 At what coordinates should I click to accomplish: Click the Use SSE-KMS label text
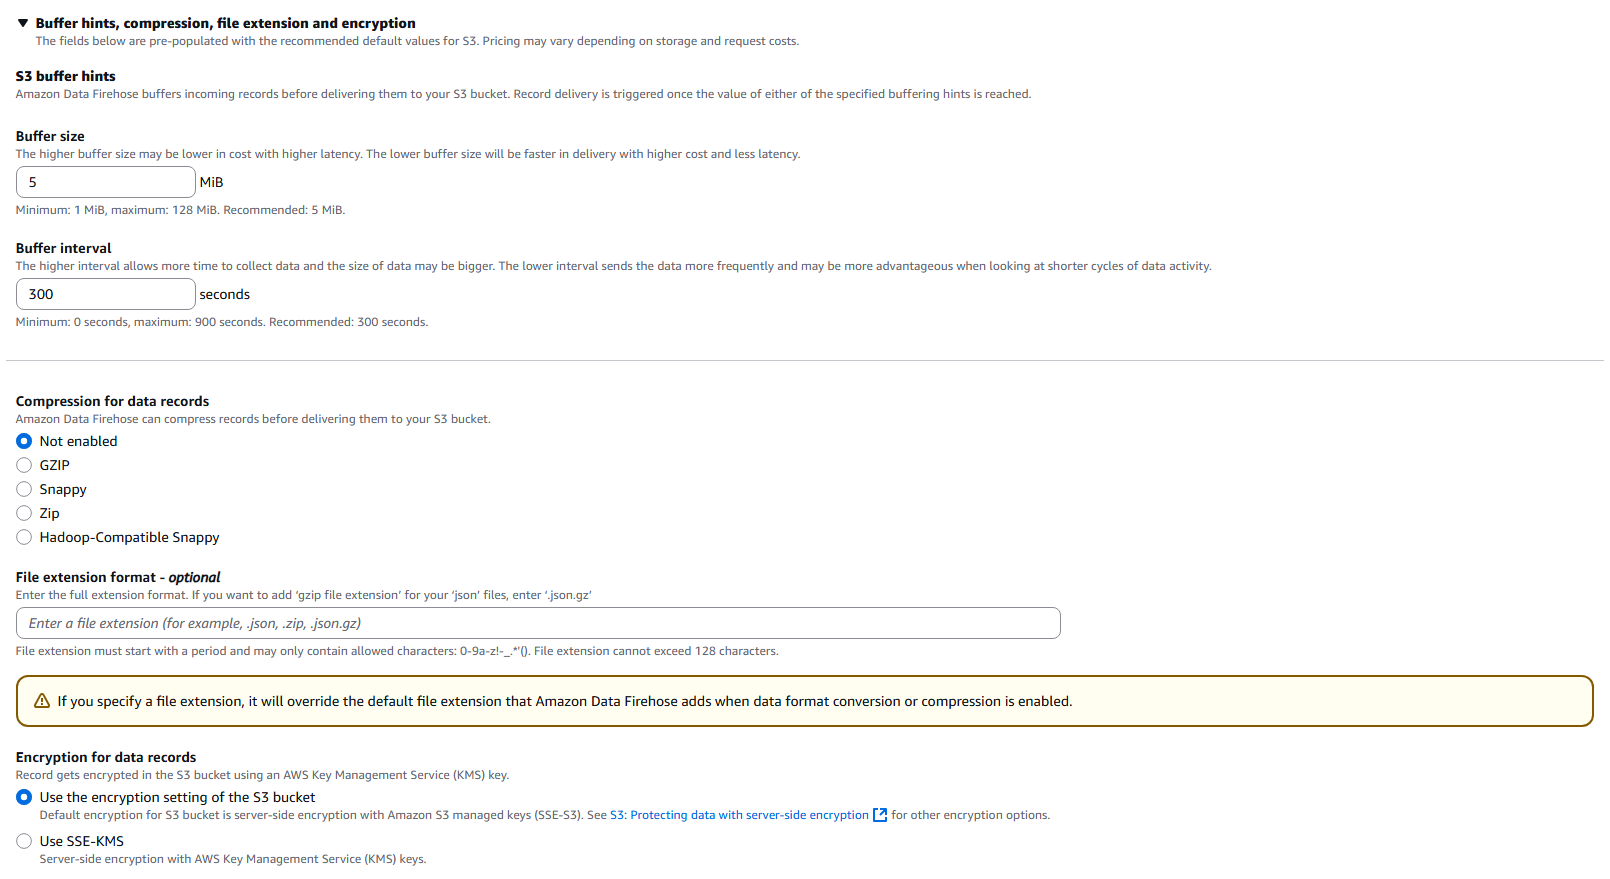click(x=82, y=841)
